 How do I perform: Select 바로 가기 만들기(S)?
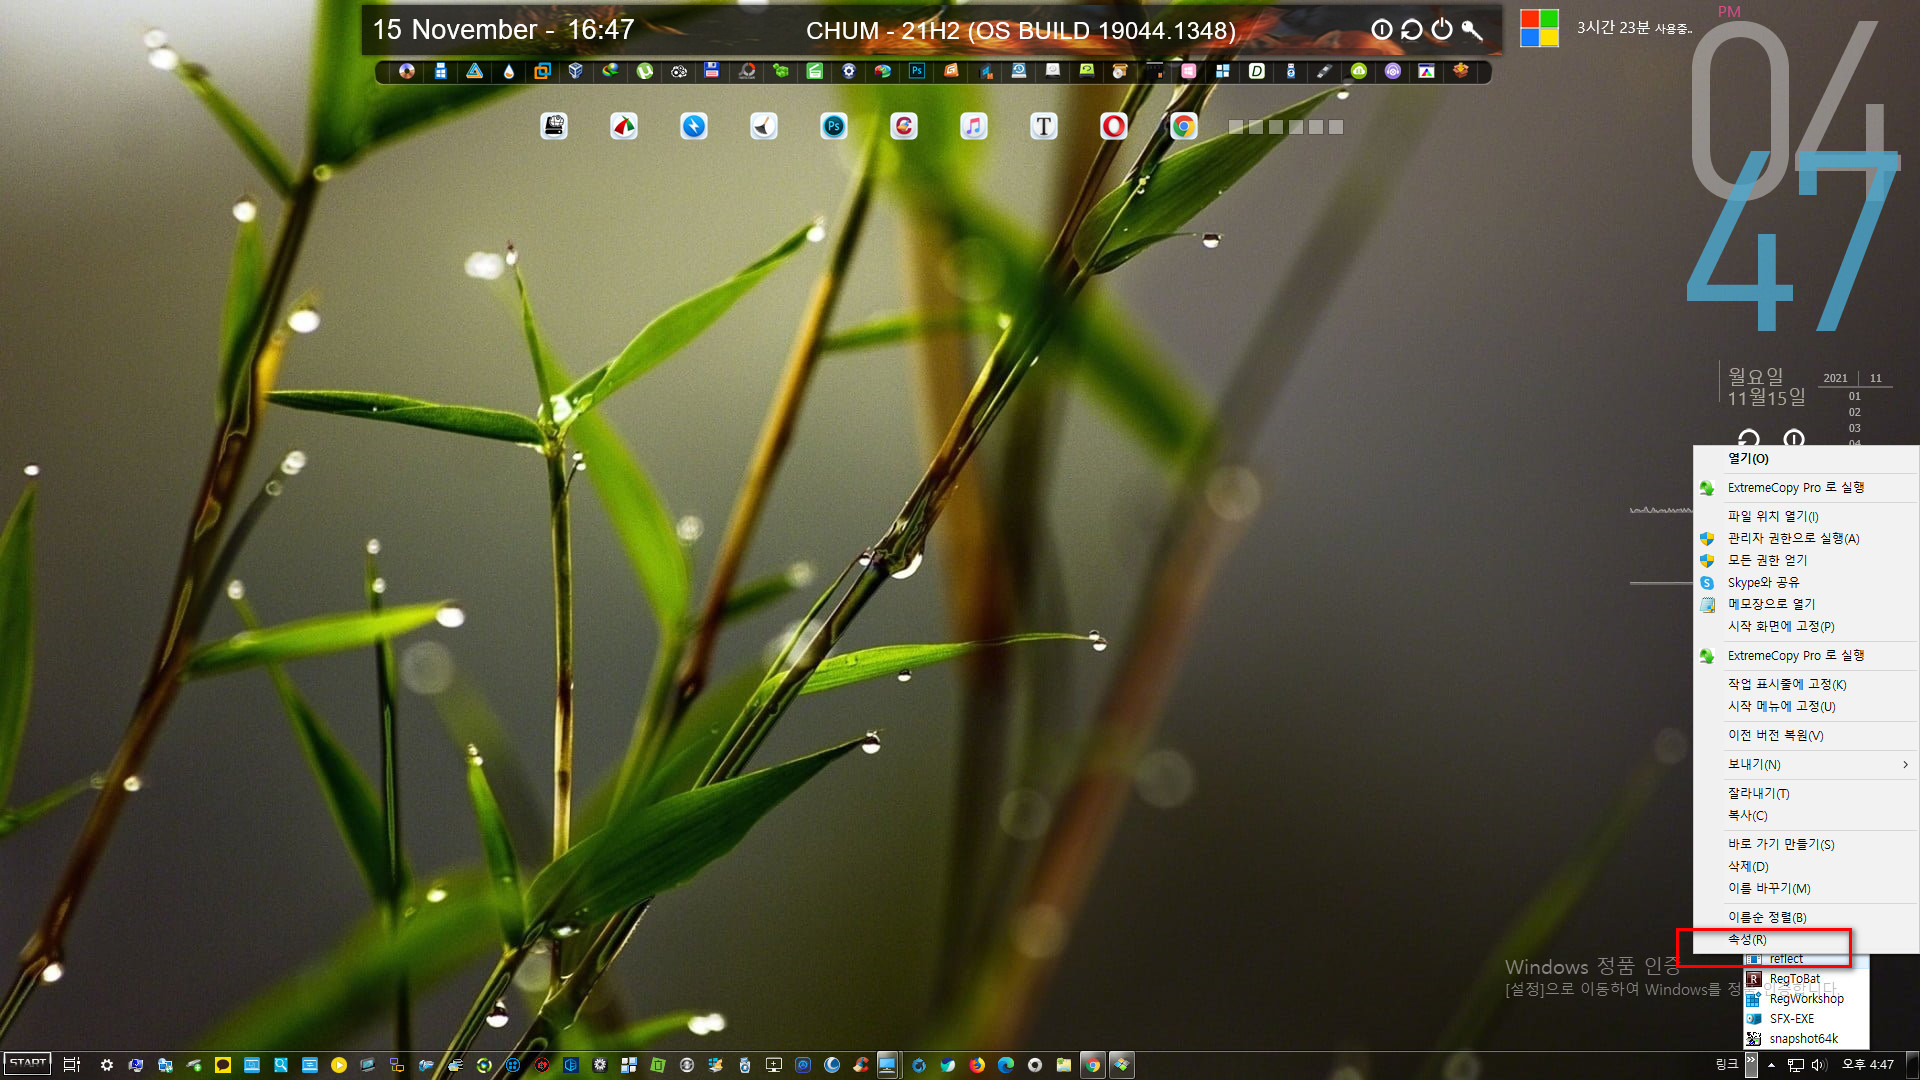point(1806,844)
